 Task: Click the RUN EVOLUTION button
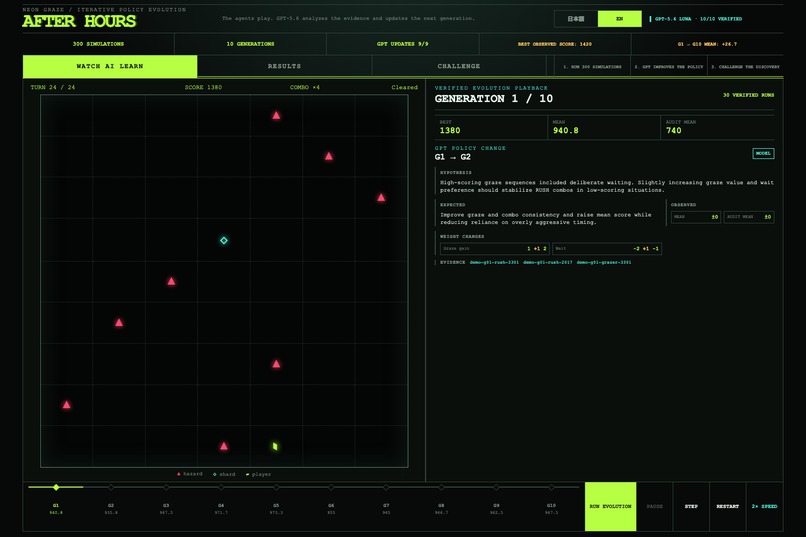pyautogui.click(x=610, y=506)
